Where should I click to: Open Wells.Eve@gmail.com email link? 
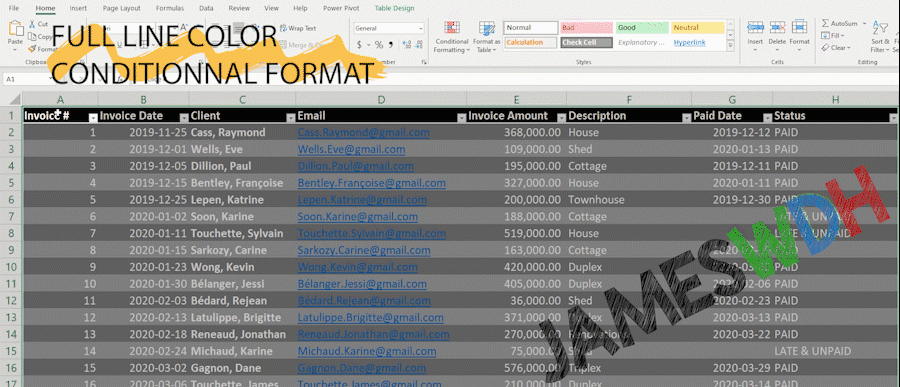(351, 149)
